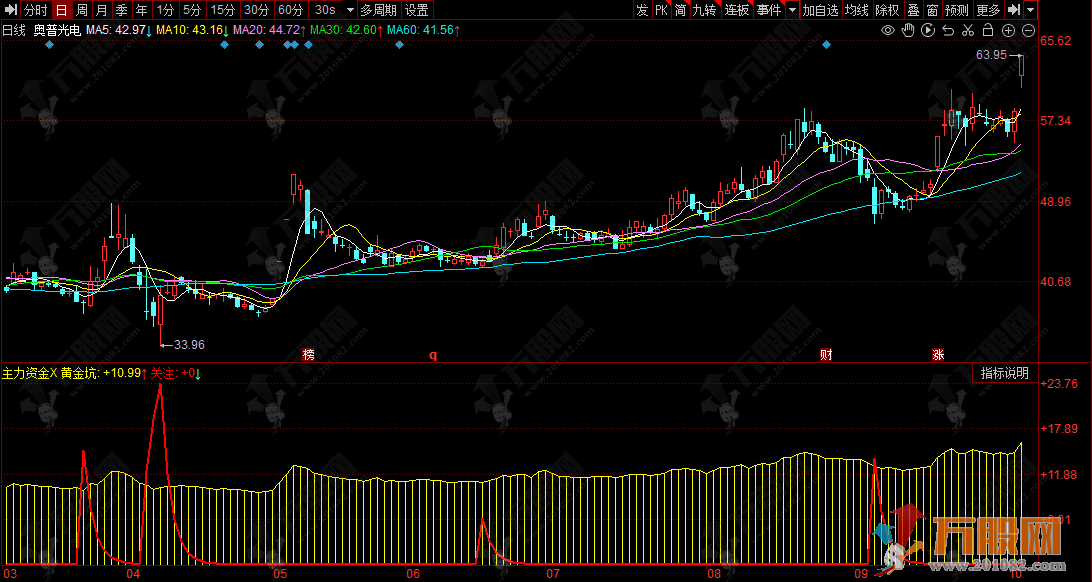Viewport: 1092px width, 582px height.
Task: Toggle 除权 ex-rights adjustment
Action: pos(886,10)
